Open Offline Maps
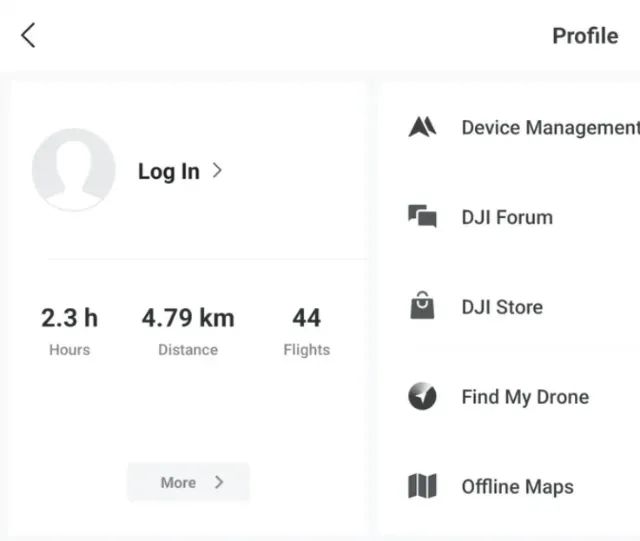Screen dimensions: 640x541 [518, 487]
